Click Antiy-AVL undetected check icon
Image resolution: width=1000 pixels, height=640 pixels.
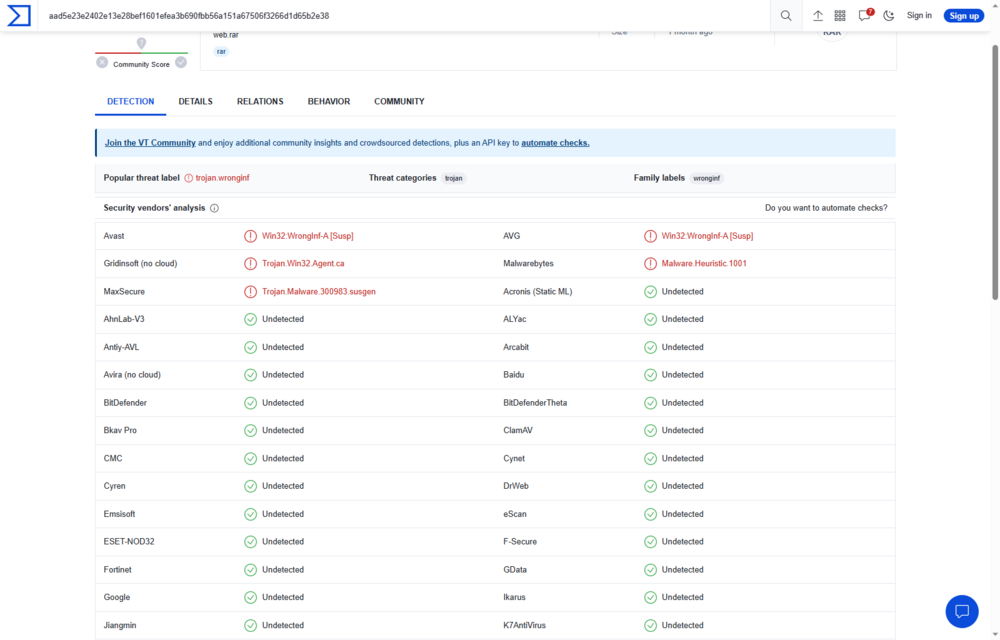(250, 347)
